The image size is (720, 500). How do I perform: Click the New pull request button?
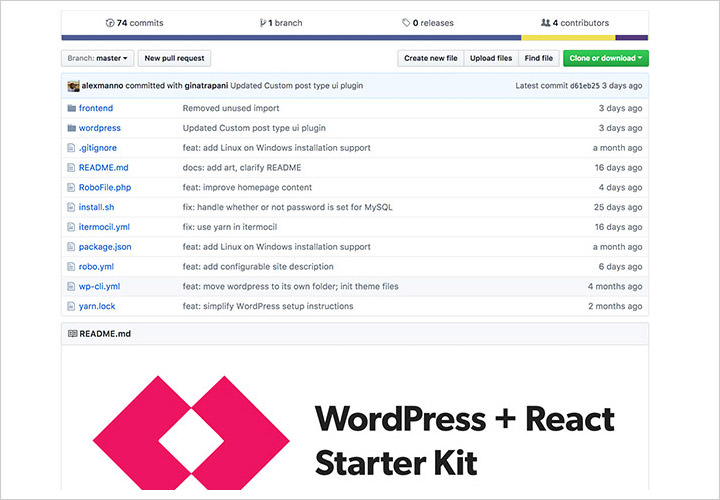[x=174, y=58]
